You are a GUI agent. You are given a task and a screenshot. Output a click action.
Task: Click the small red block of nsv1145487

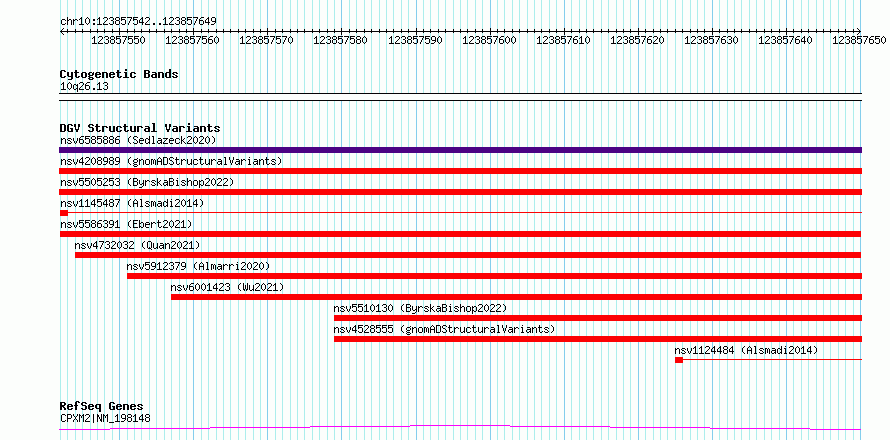click(x=64, y=213)
